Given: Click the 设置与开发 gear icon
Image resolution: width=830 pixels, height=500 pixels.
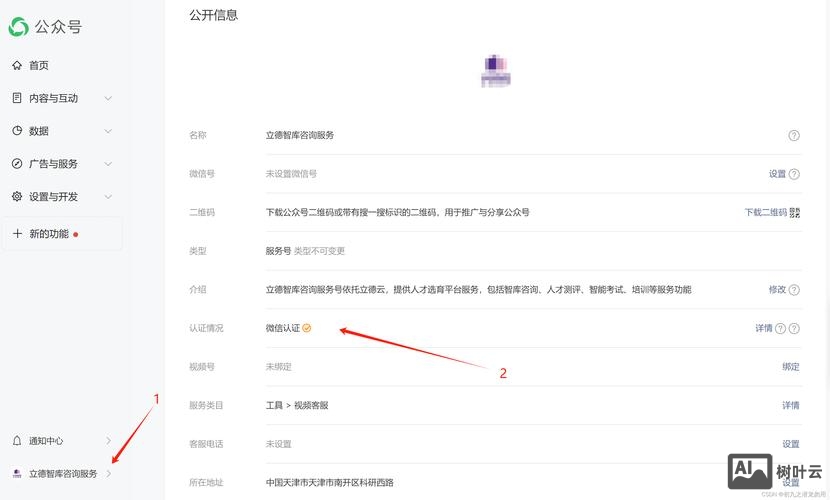Looking at the screenshot, I should (17, 196).
